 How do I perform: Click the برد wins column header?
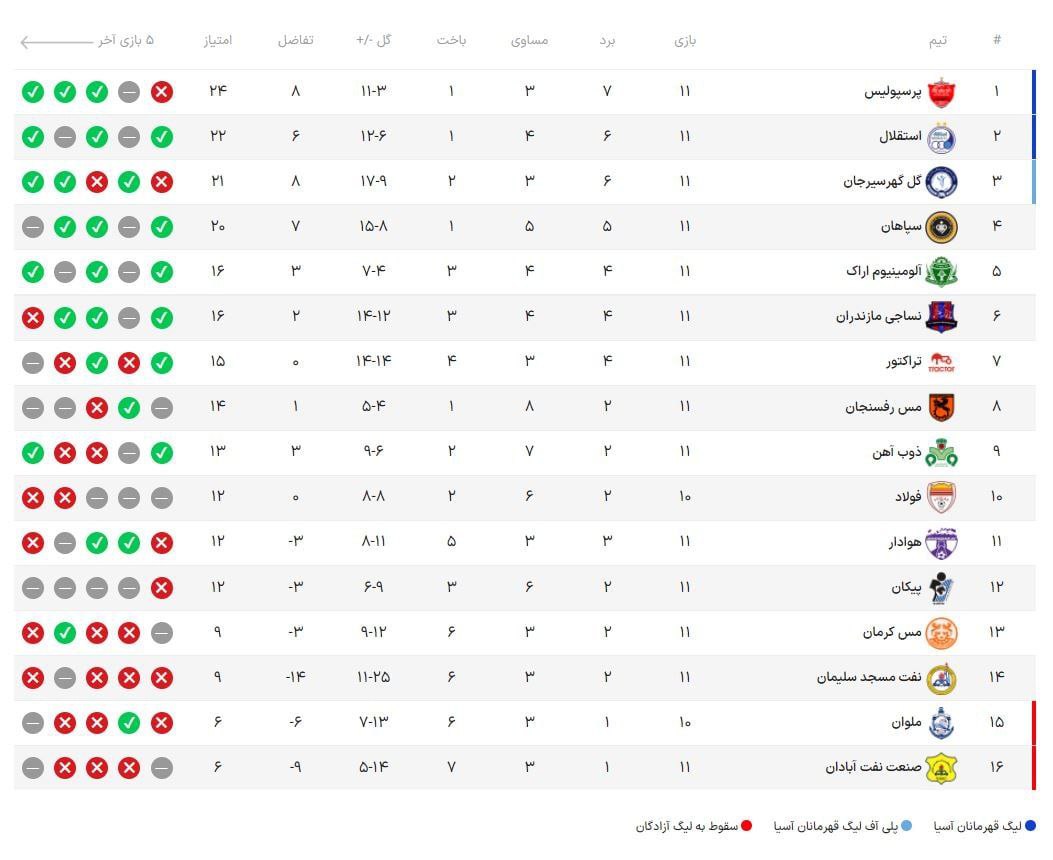[607, 41]
